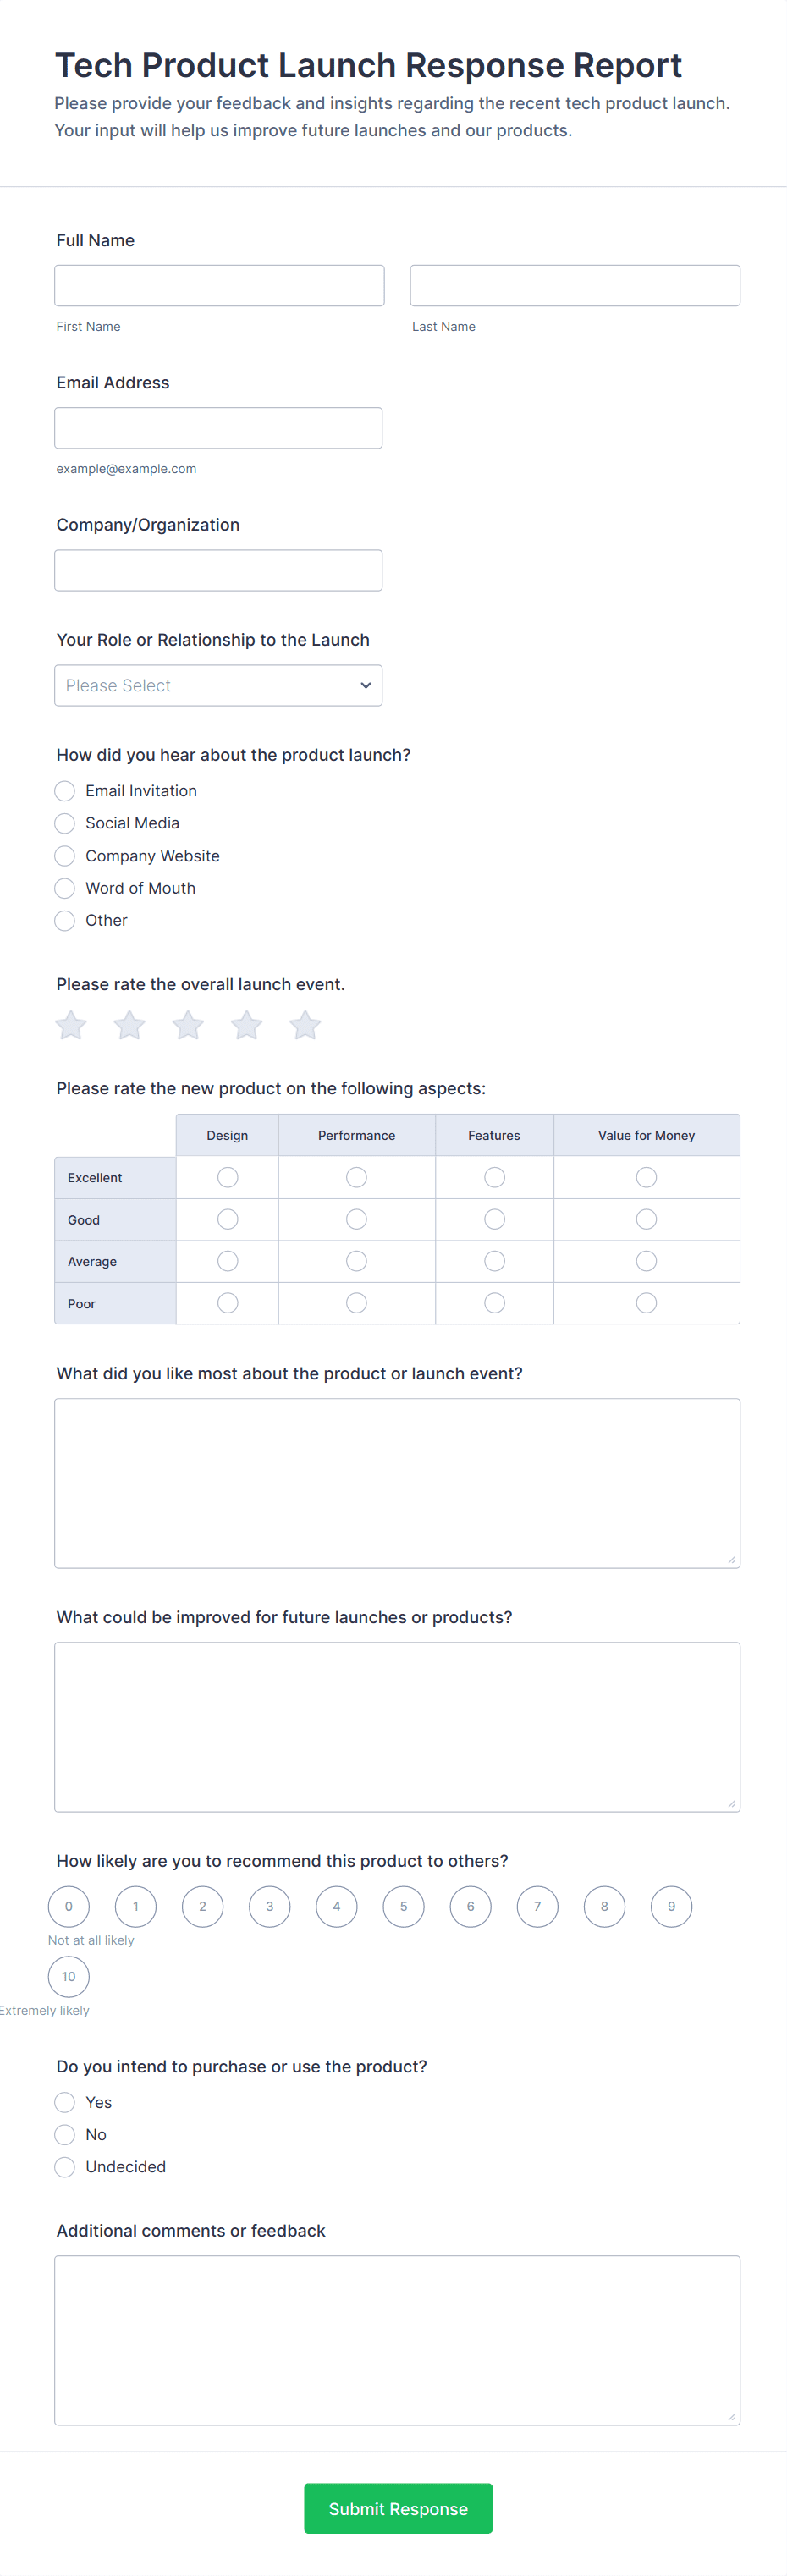The width and height of the screenshot is (787, 2576).
Task: Click the first rating star
Action: (71, 1025)
